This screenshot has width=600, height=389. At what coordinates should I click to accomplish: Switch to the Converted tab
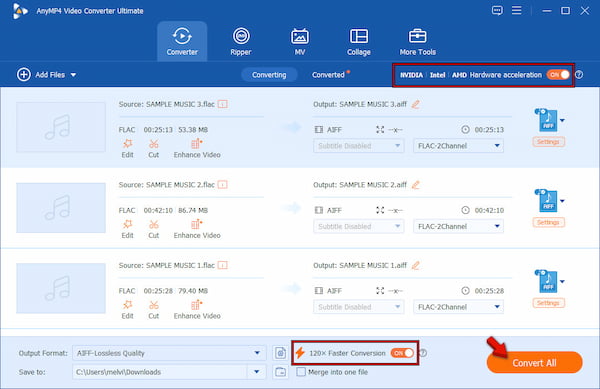click(x=328, y=75)
